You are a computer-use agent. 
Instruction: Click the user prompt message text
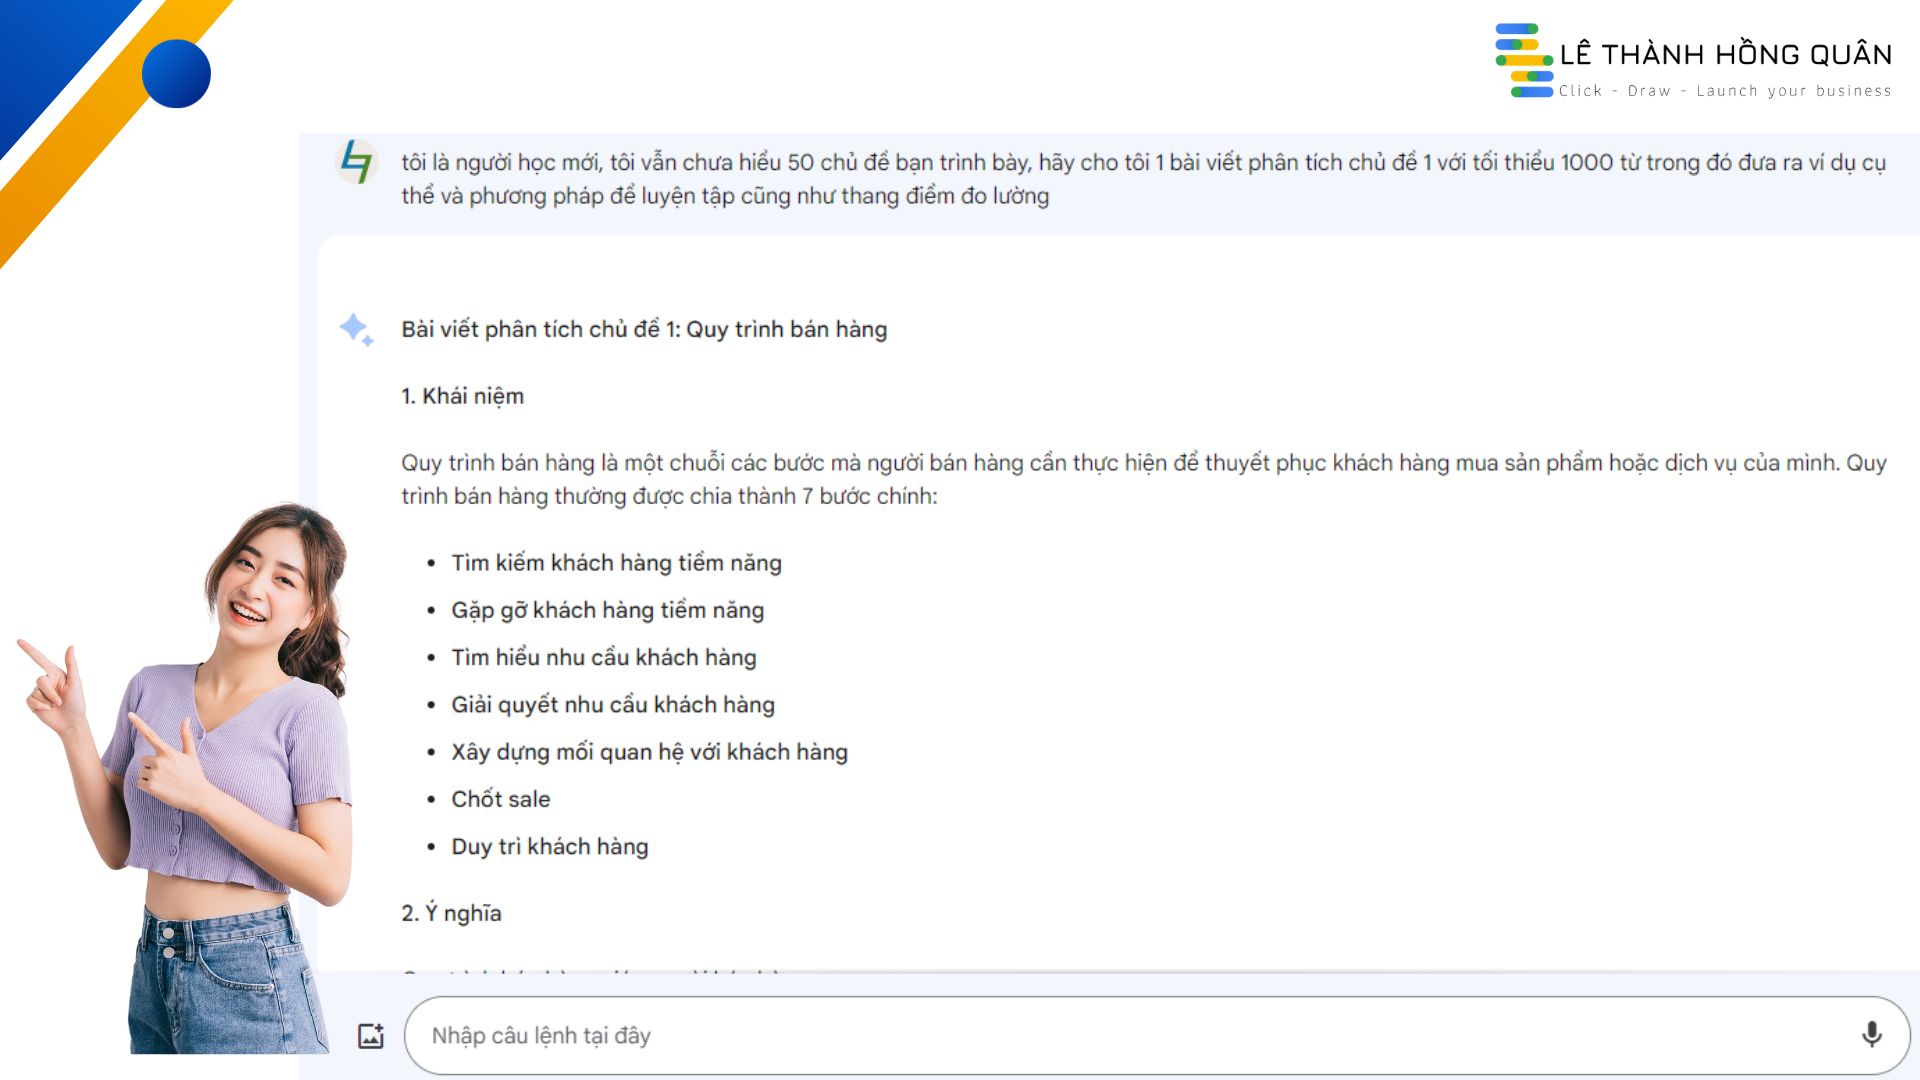tap(1142, 179)
